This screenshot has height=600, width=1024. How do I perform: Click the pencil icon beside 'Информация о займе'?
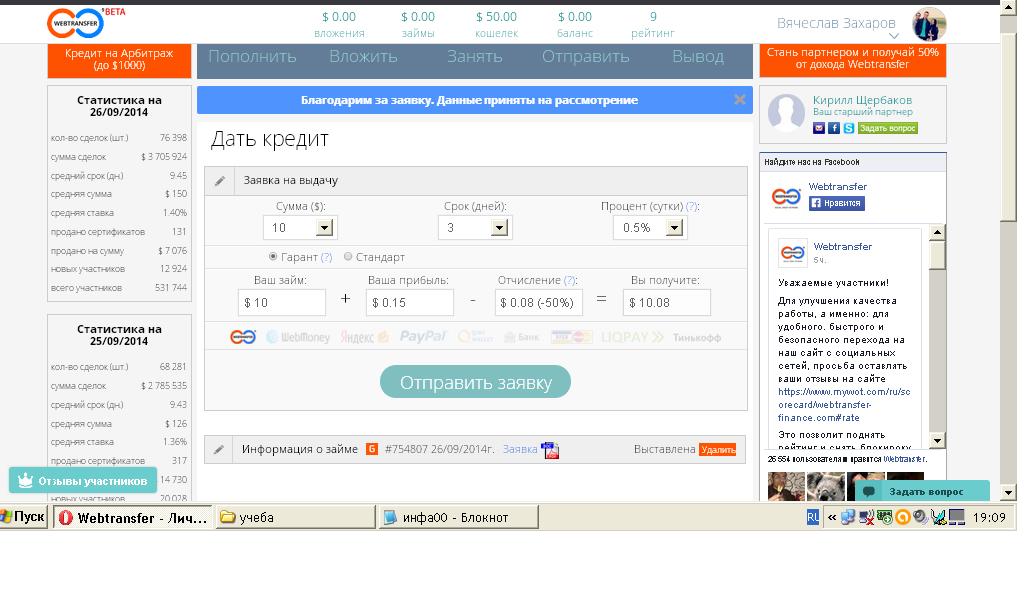(219, 449)
